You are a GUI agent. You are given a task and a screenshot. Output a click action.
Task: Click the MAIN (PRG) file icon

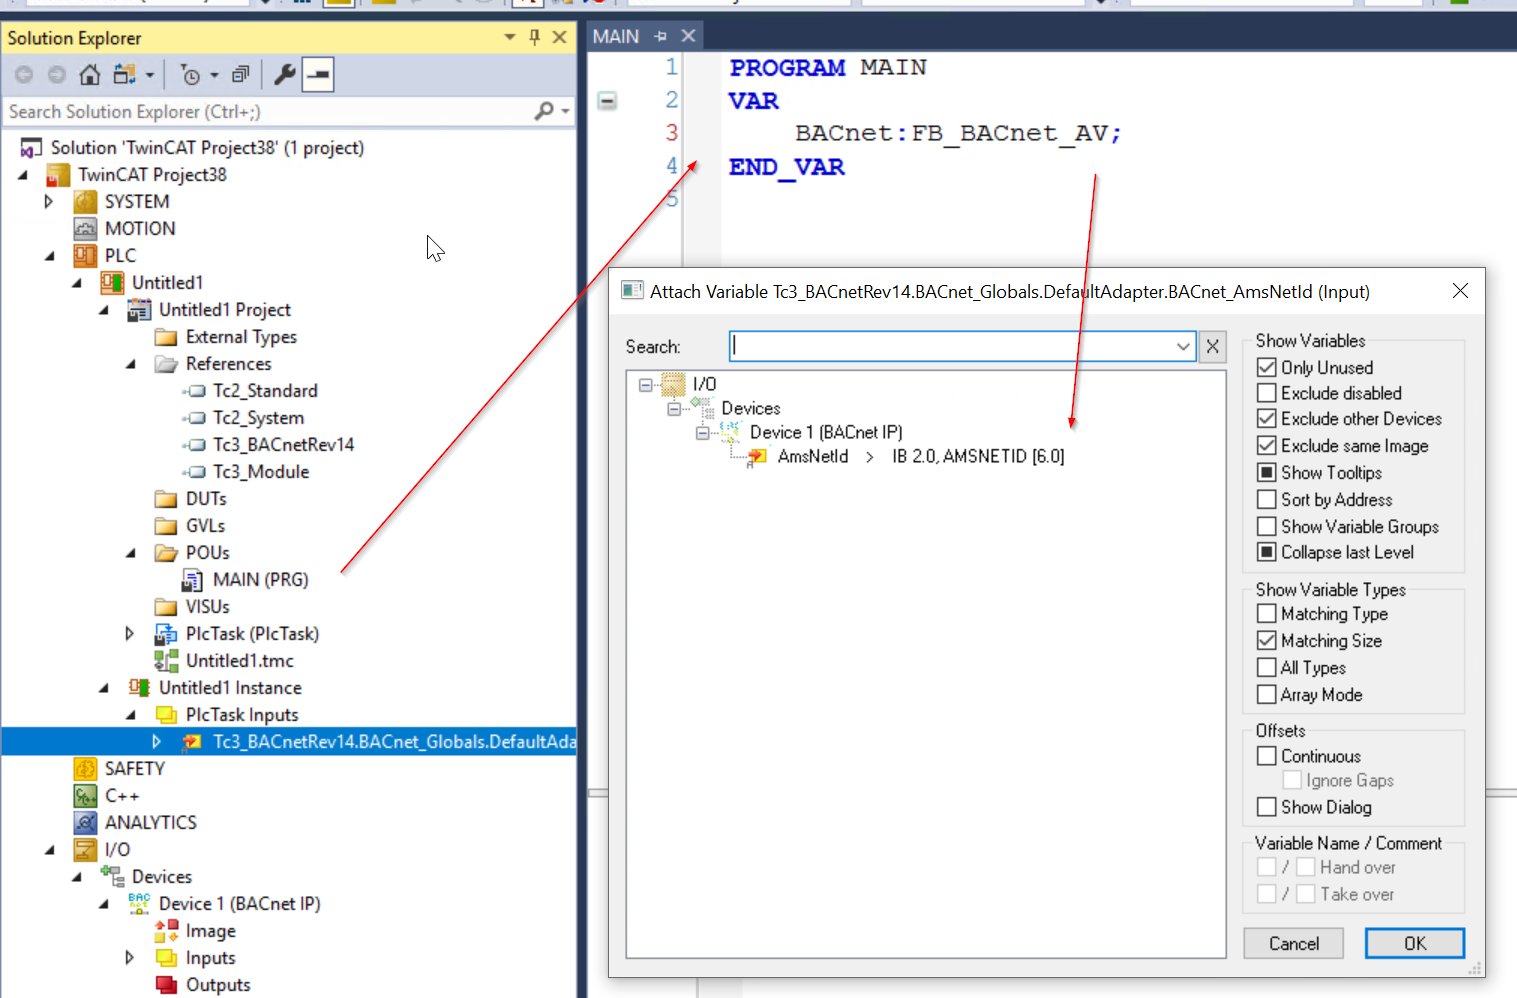pos(192,579)
